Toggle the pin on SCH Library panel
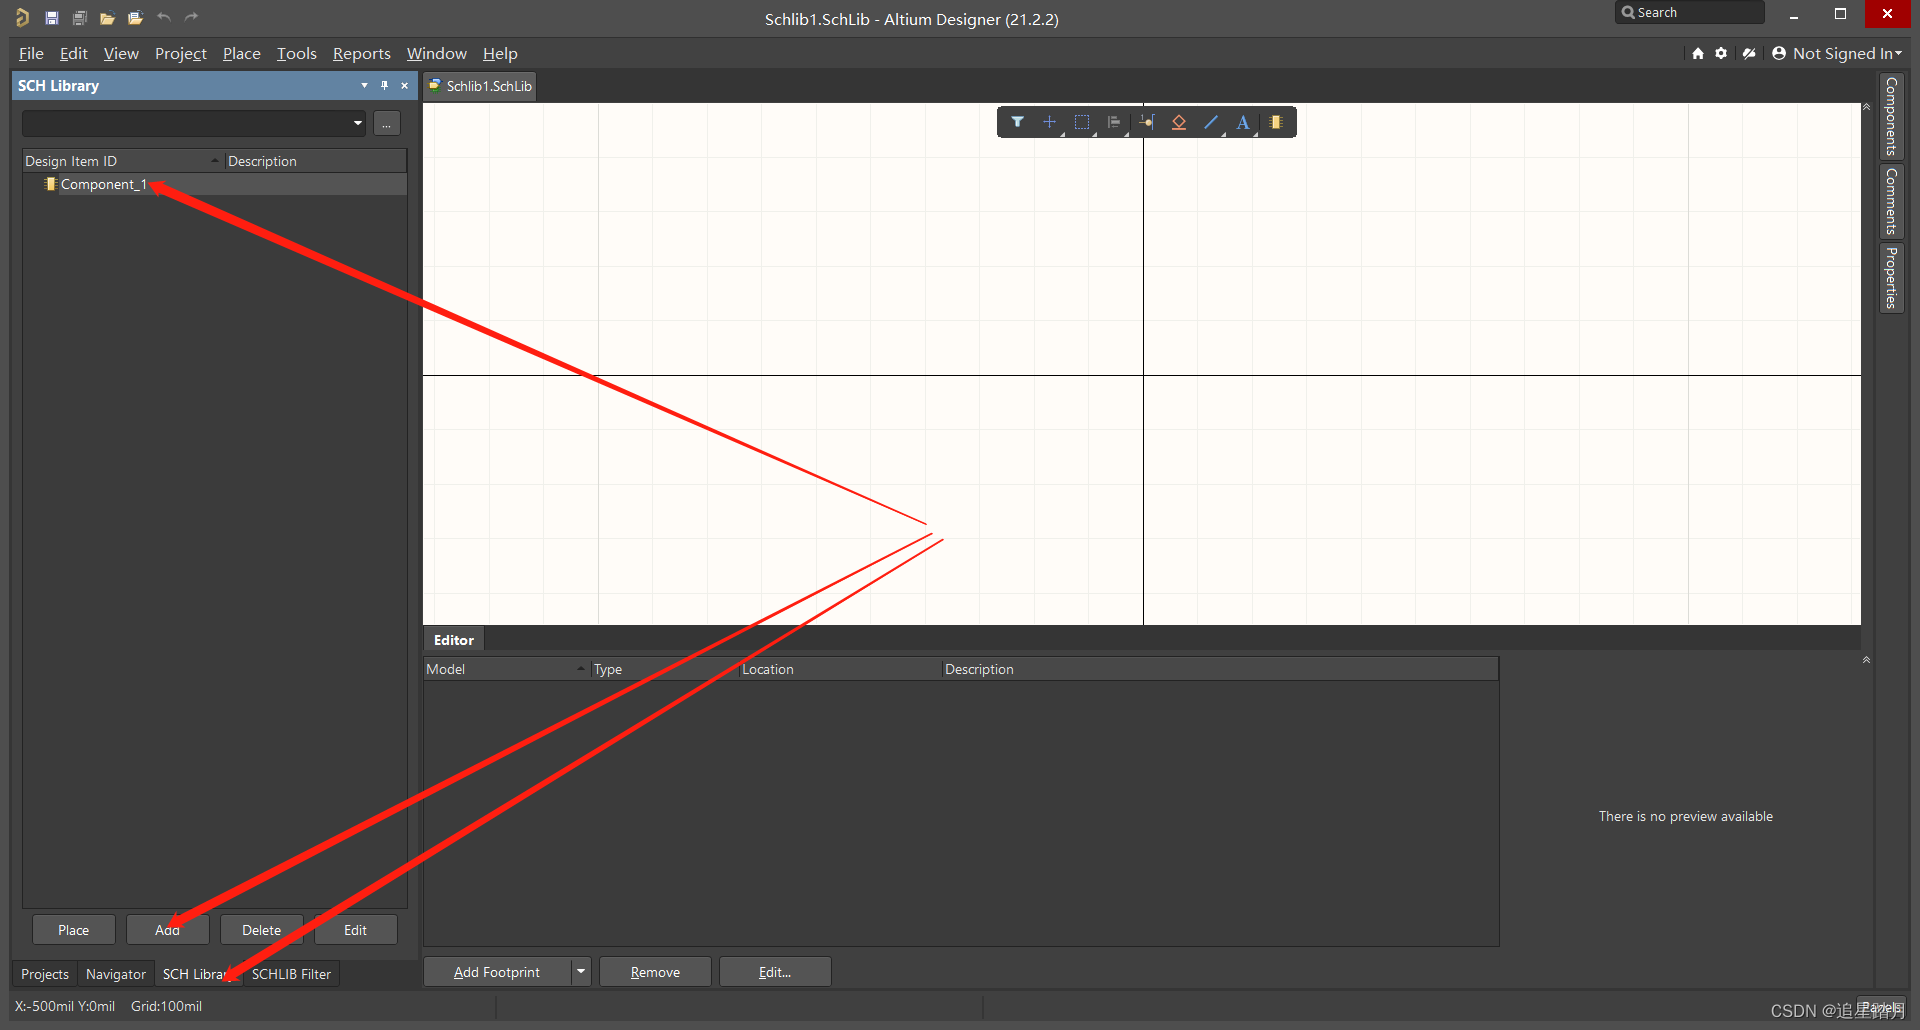 click(384, 86)
